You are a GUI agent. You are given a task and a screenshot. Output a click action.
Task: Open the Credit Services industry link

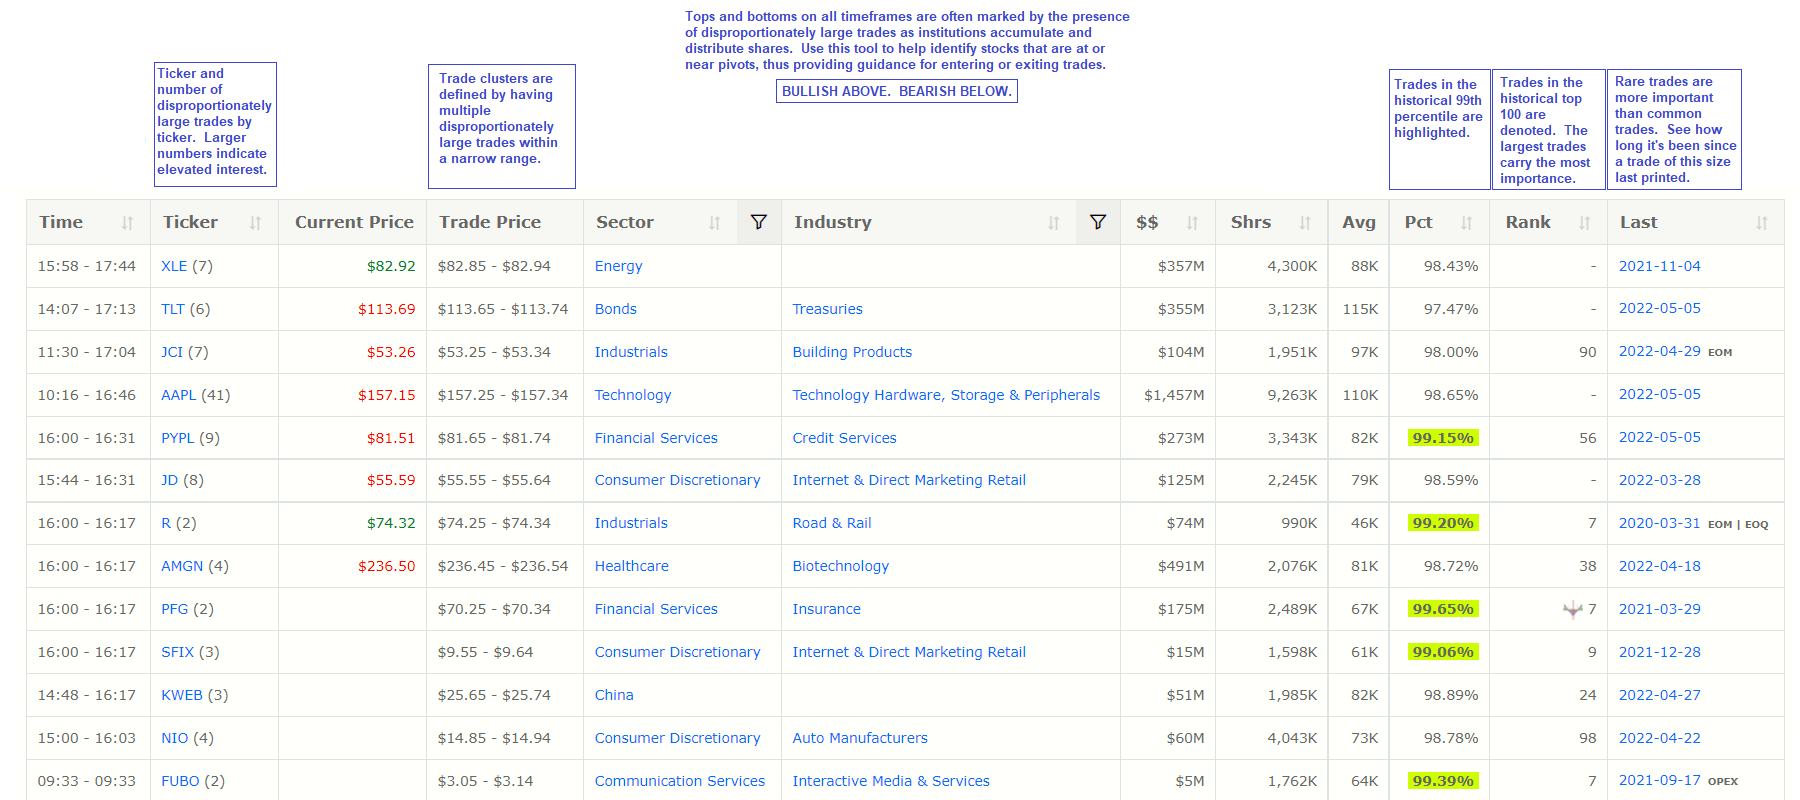coord(845,438)
